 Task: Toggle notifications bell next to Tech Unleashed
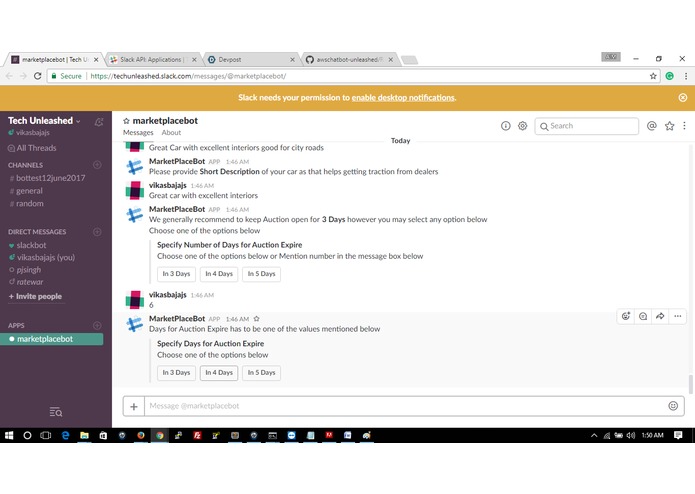pos(99,122)
